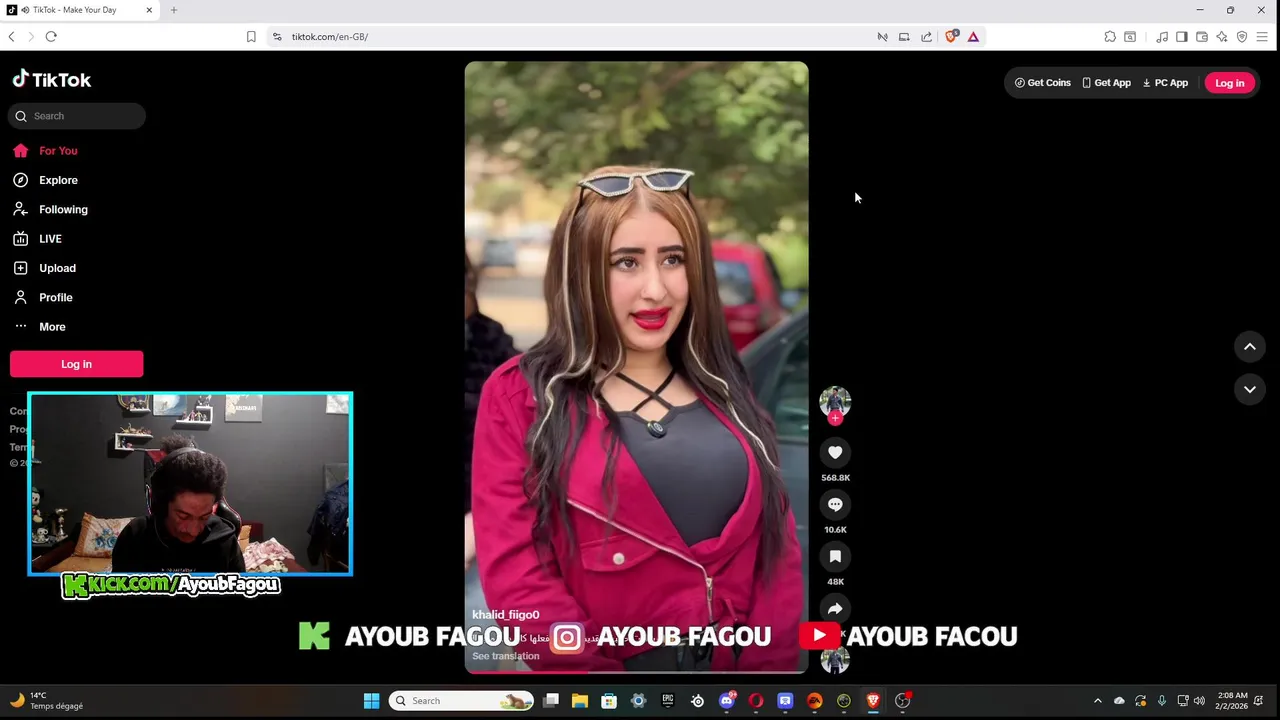Open the weather widget showing 14°C

click(x=48, y=701)
